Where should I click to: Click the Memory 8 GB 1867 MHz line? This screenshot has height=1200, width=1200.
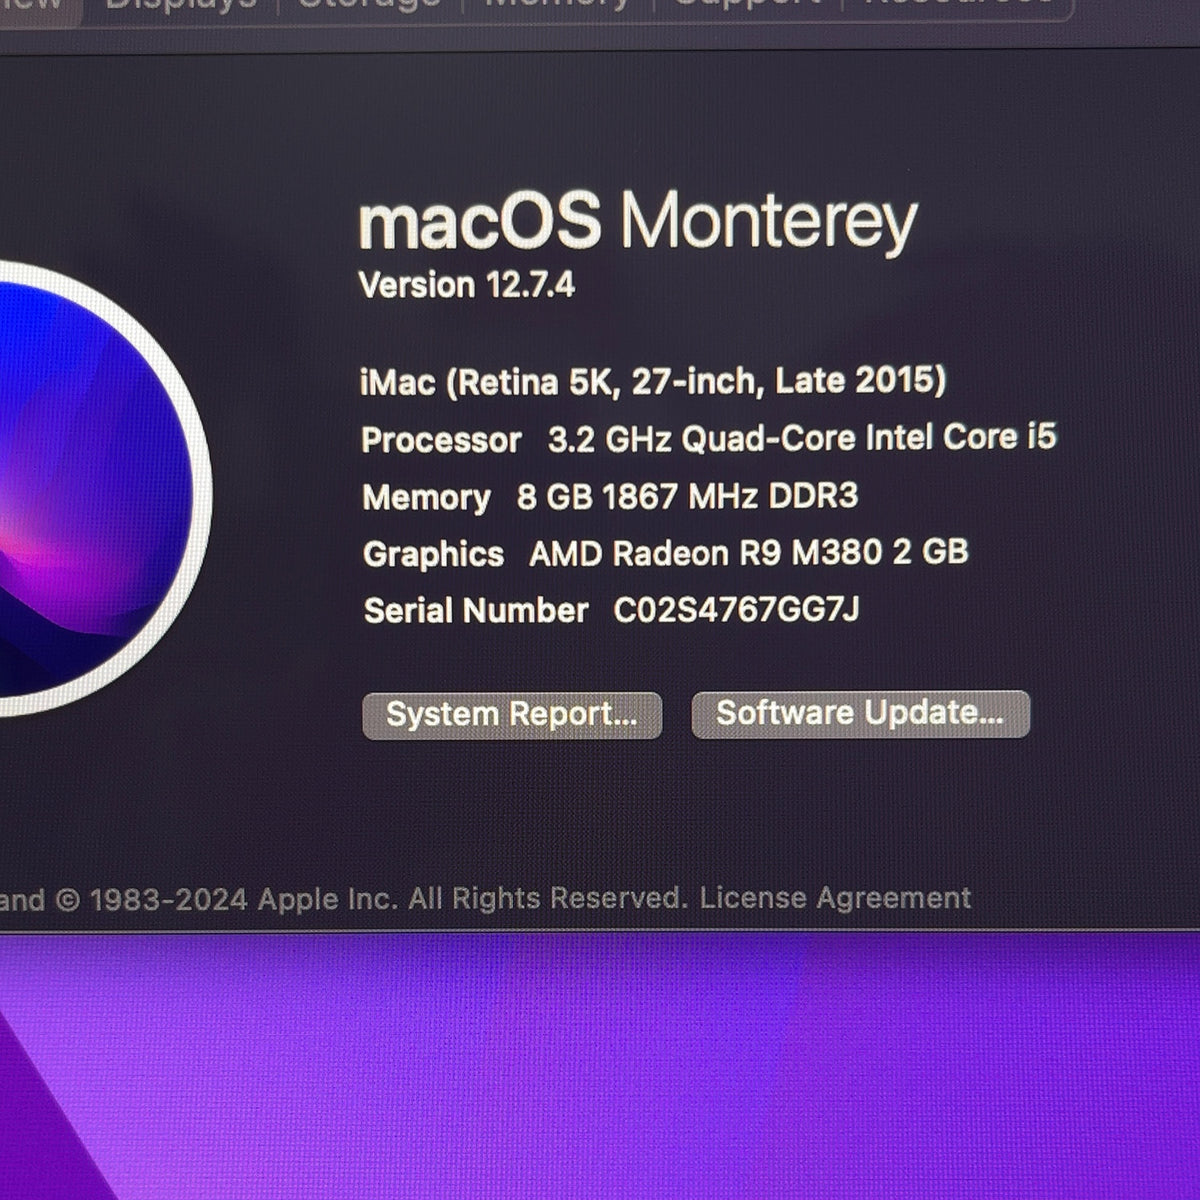pyautogui.click(x=610, y=496)
